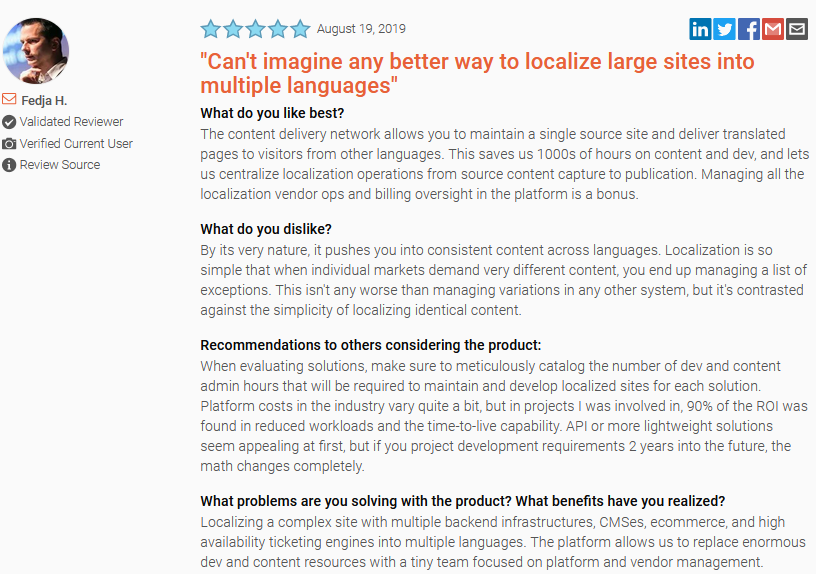Click the August 19, 2019 review date
Viewport: 816px width, 574px height.
tap(361, 29)
